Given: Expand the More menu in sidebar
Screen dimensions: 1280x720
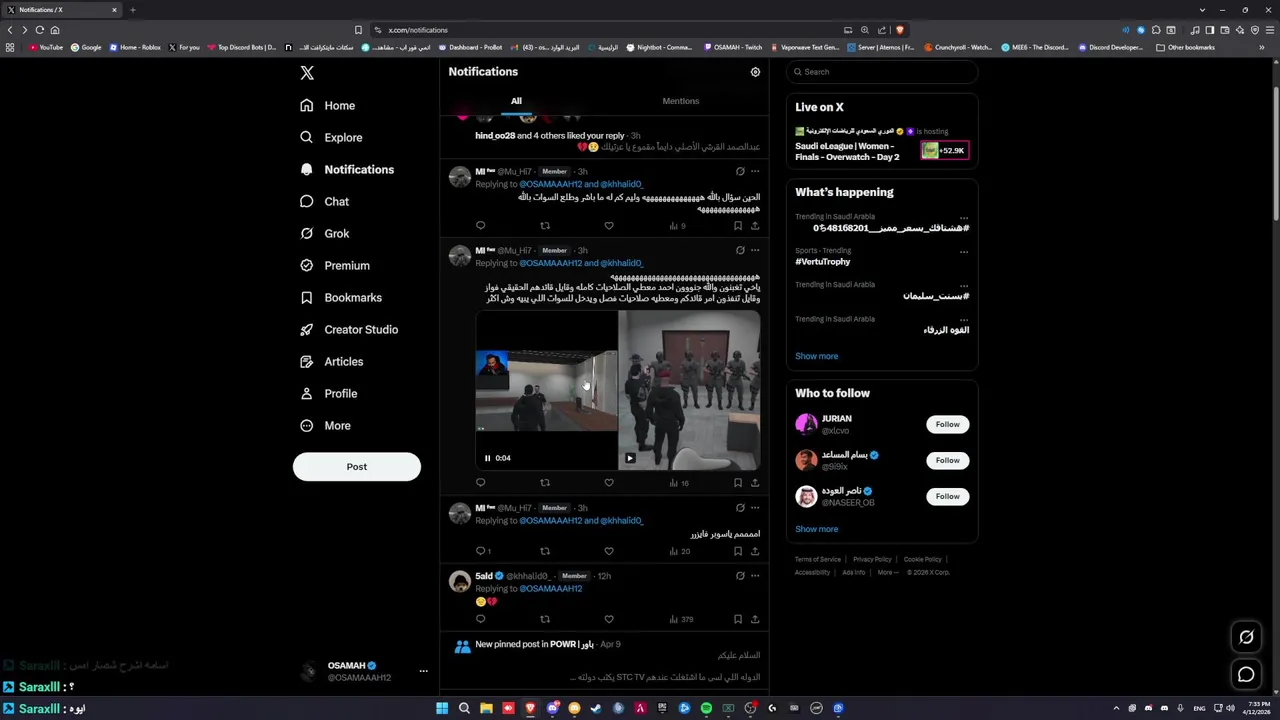Looking at the screenshot, I should pos(325,425).
